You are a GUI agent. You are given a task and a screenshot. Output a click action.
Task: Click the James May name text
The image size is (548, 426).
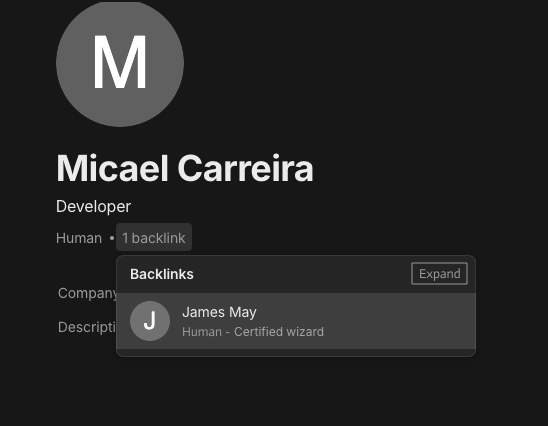pyautogui.click(x=219, y=312)
